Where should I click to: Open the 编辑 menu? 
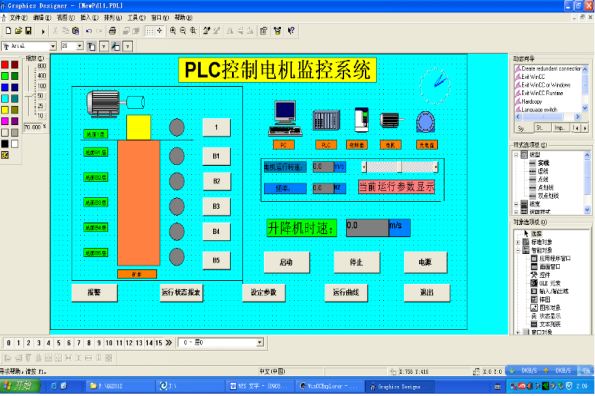pos(42,17)
